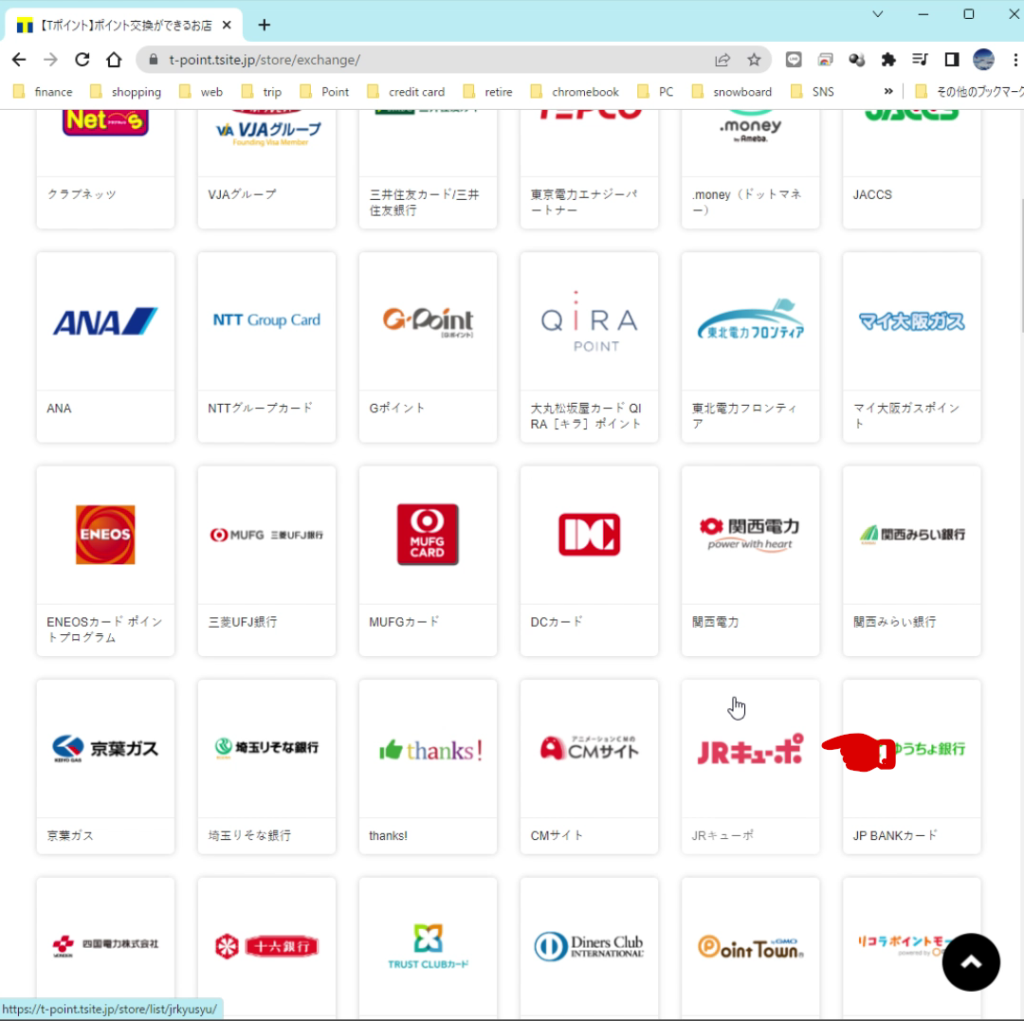Screen dimensions: 1024x1021
Task: Go back to the previous page
Action: (x=19, y=60)
